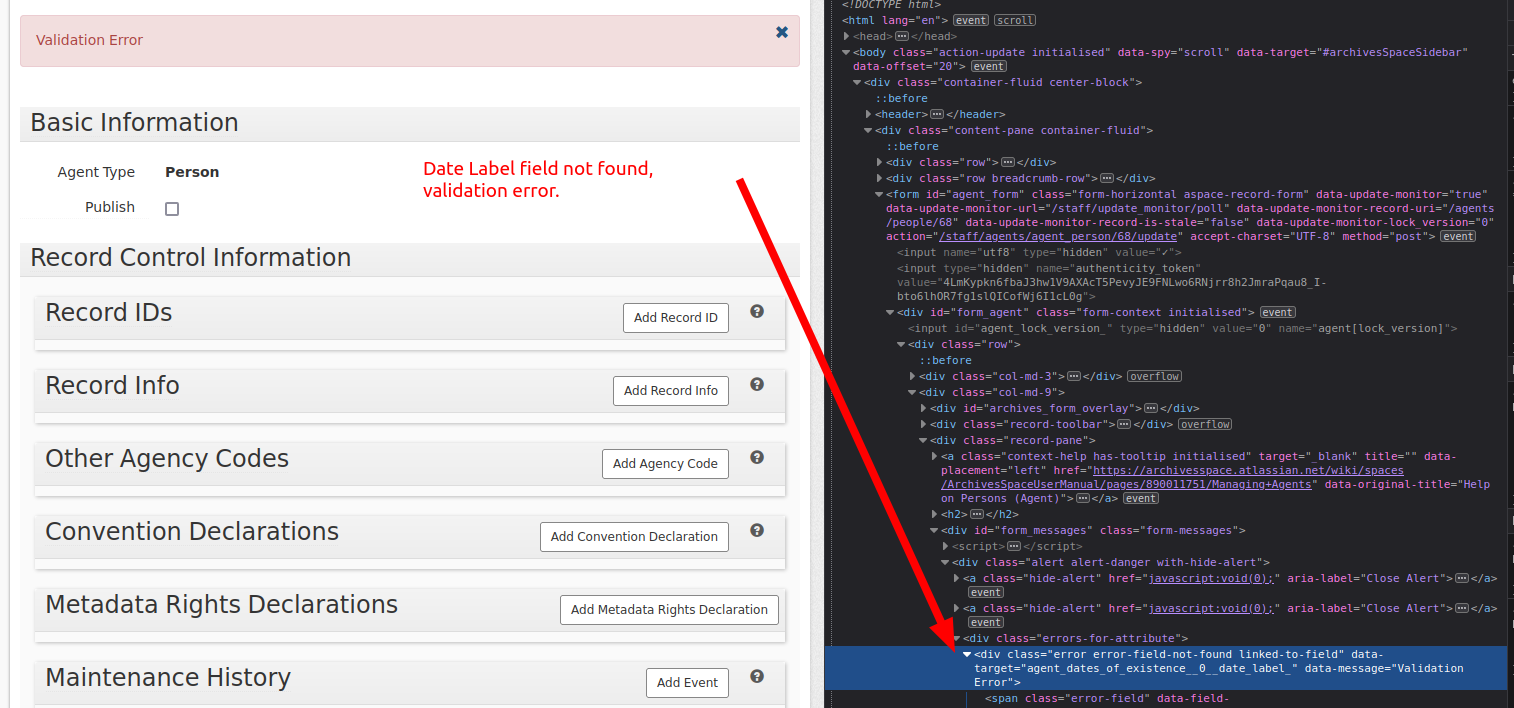Click the Basic Information heading
The image size is (1514, 708).
click(x=134, y=123)
